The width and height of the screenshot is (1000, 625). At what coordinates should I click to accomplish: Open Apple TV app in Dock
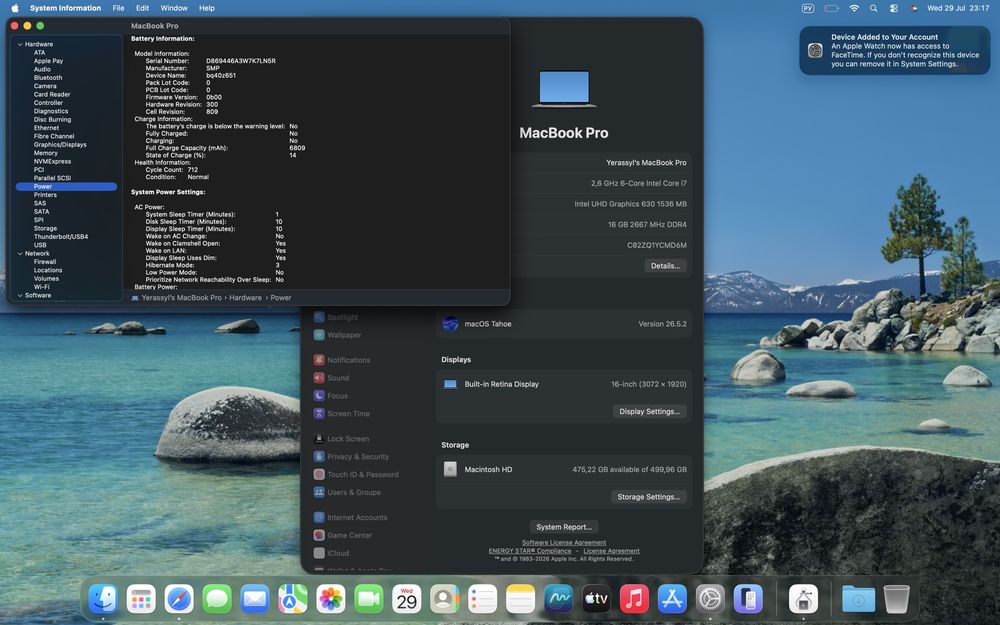coord(596,599)
